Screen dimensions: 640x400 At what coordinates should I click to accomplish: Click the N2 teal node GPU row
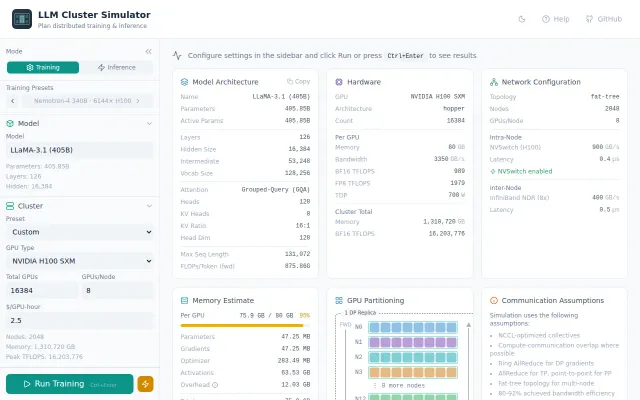click(x=413, y=357)
